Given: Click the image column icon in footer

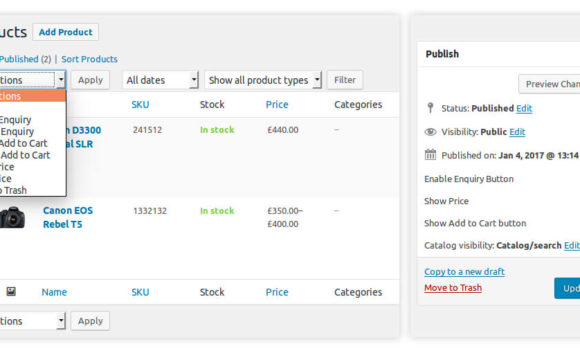Looking at the screenshot, I should (x=11, y=292).
